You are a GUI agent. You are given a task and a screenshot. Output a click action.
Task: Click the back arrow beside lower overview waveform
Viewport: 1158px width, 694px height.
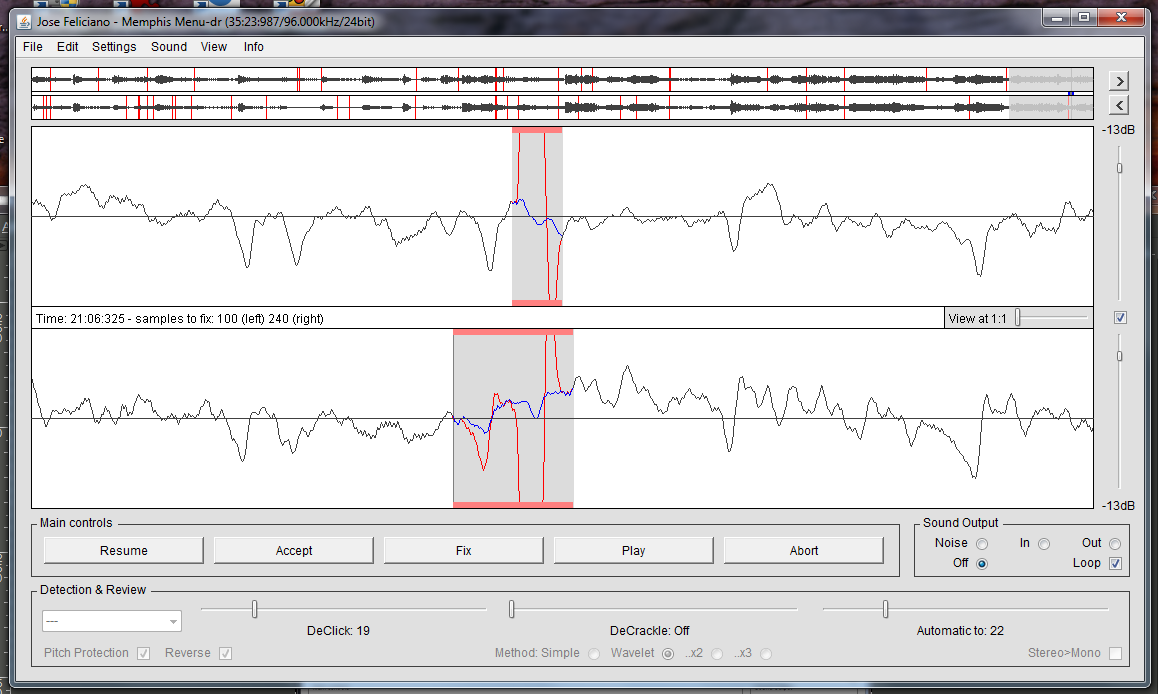click(x=1120, y=106)
